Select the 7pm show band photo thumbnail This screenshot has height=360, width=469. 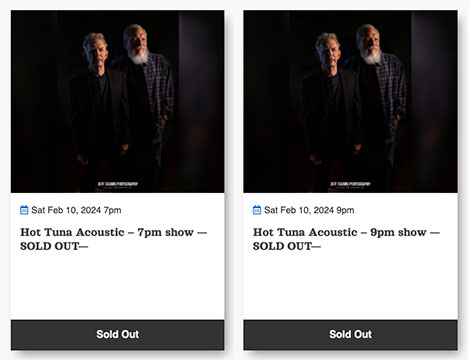coord(118,101)
